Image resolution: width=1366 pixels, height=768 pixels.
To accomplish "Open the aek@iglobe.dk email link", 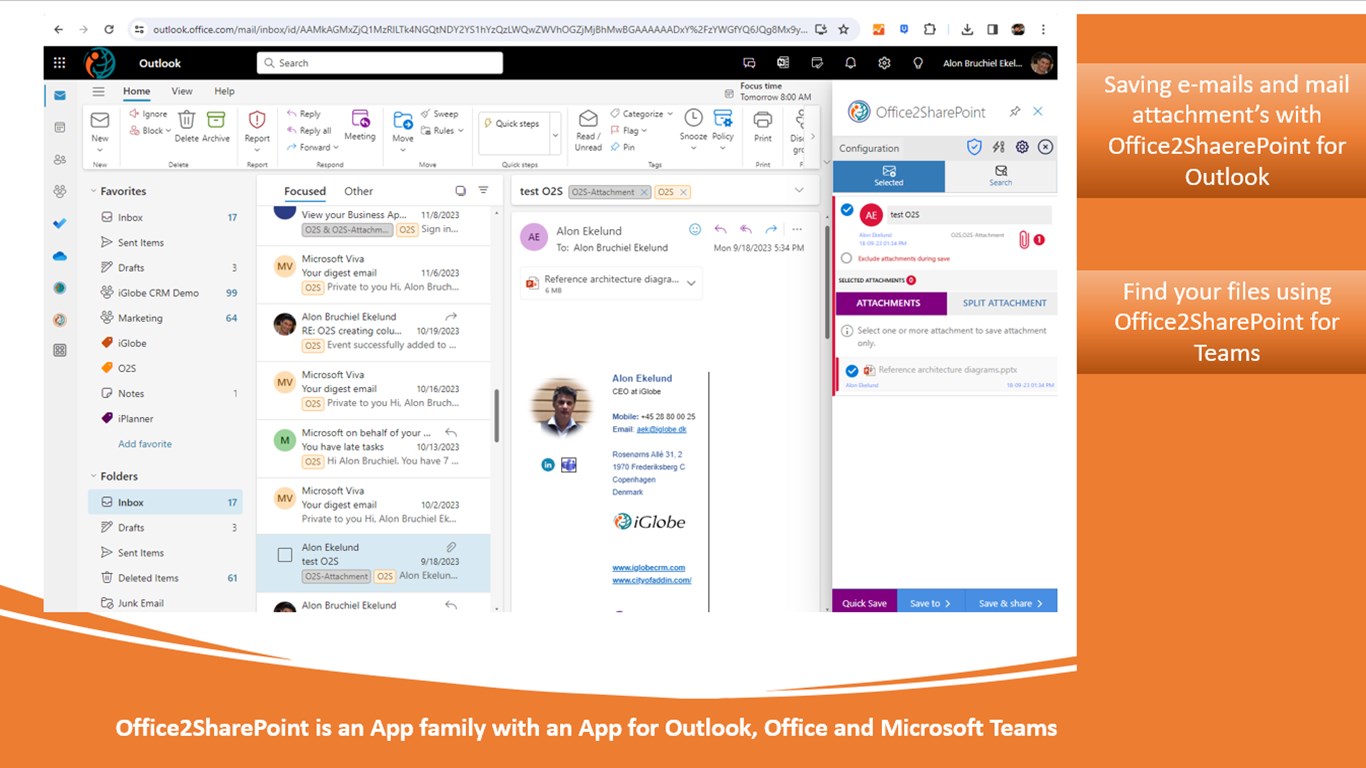I will click(x=661, y=429).
